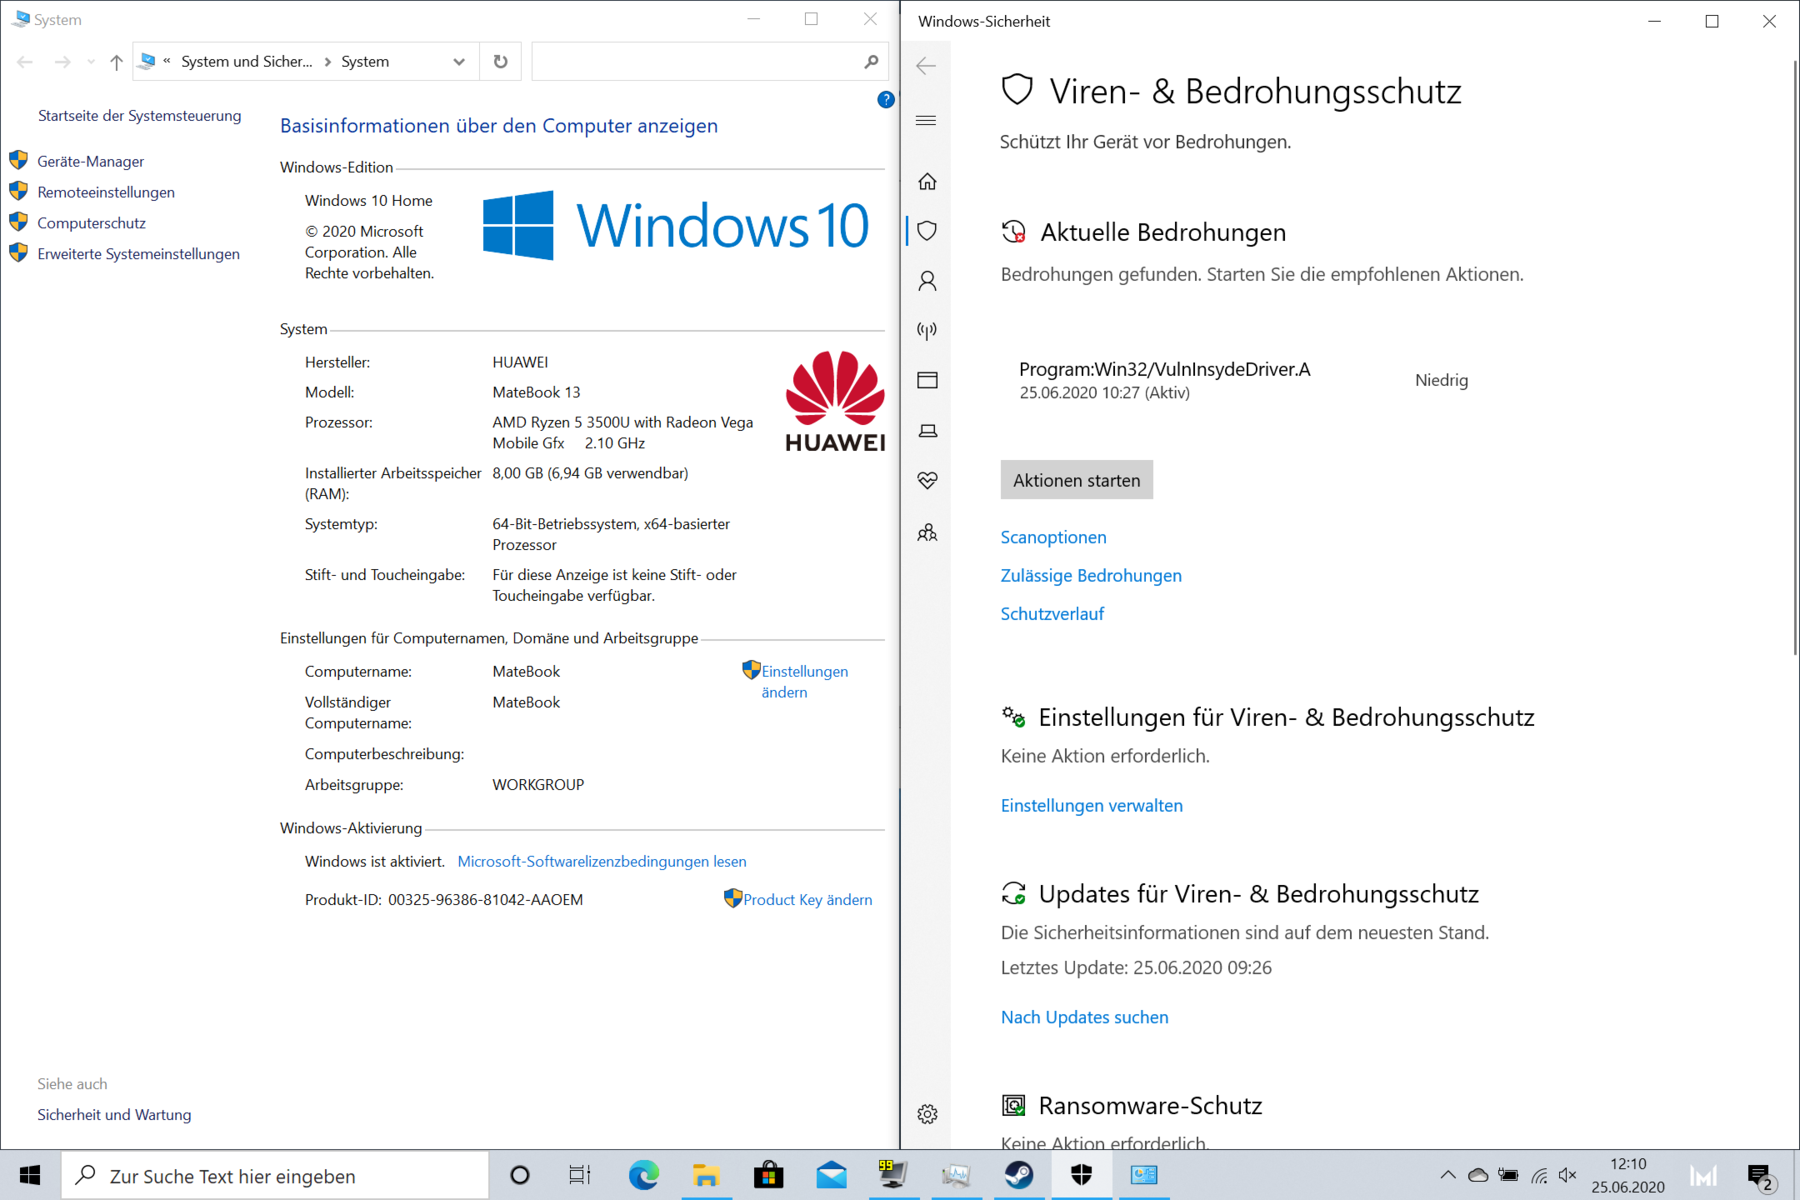Click the Aktionen starten button
This screenshot has height=1200, width=1800.
coord(1076,480)
